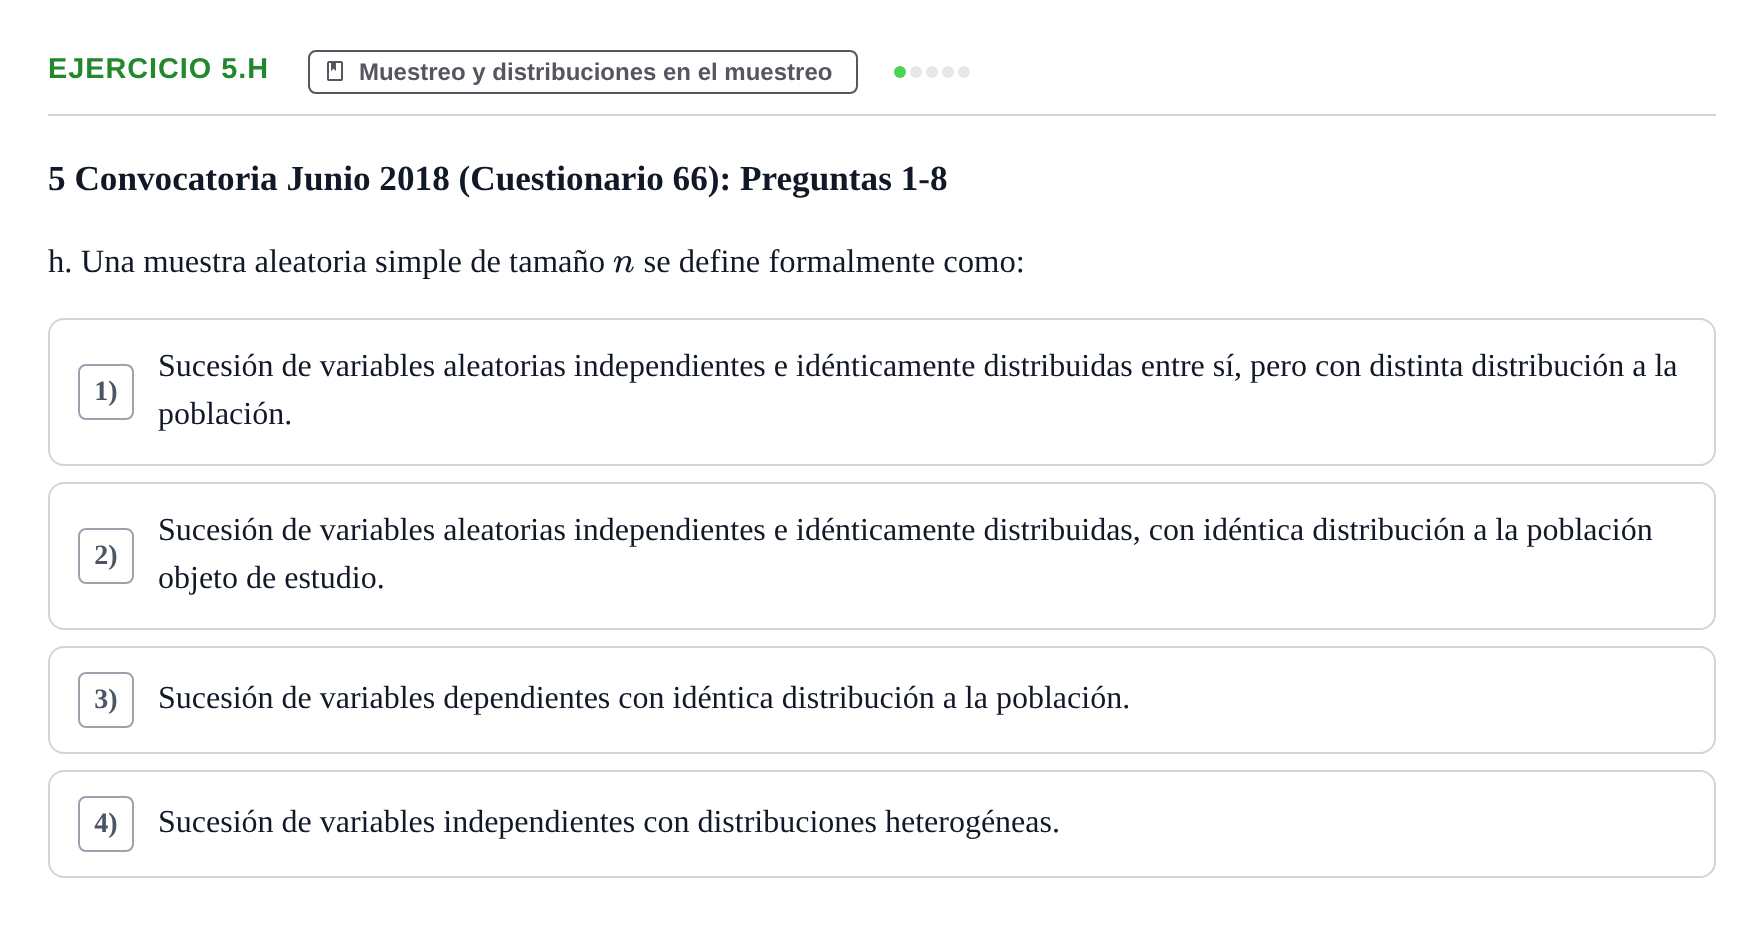The height and width of the screenshot is (928, 1764).
Task: Click answer text 'pero con distinta distribución a la población'
Action: click(x=917, y=390)
